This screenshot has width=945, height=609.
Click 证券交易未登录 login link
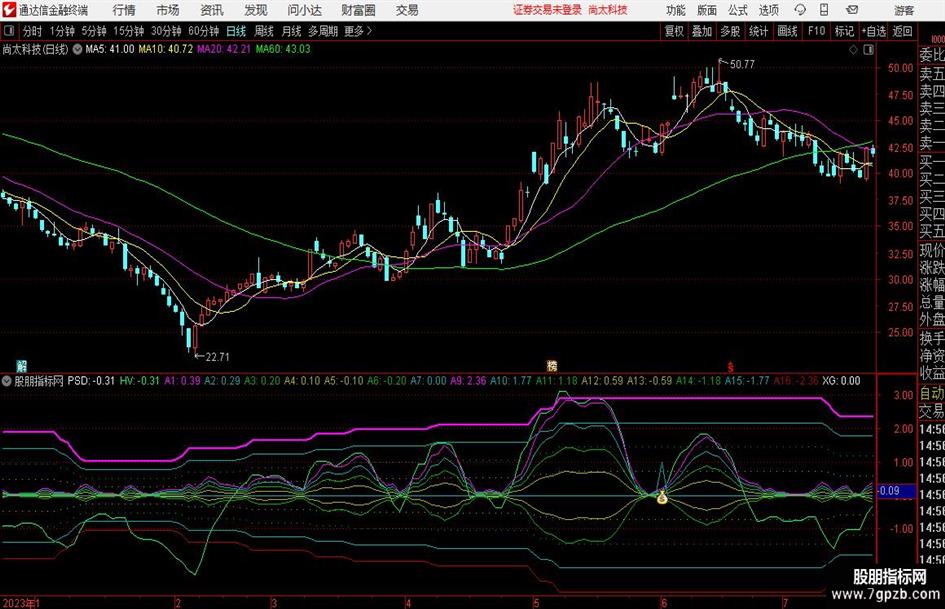(x=547, y=10)
